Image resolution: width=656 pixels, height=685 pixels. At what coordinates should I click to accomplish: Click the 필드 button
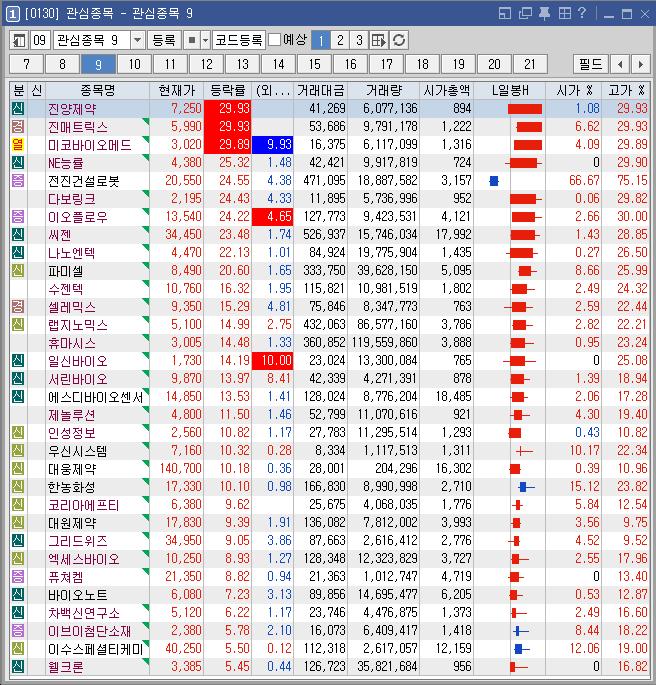click(x=590, y=65)
